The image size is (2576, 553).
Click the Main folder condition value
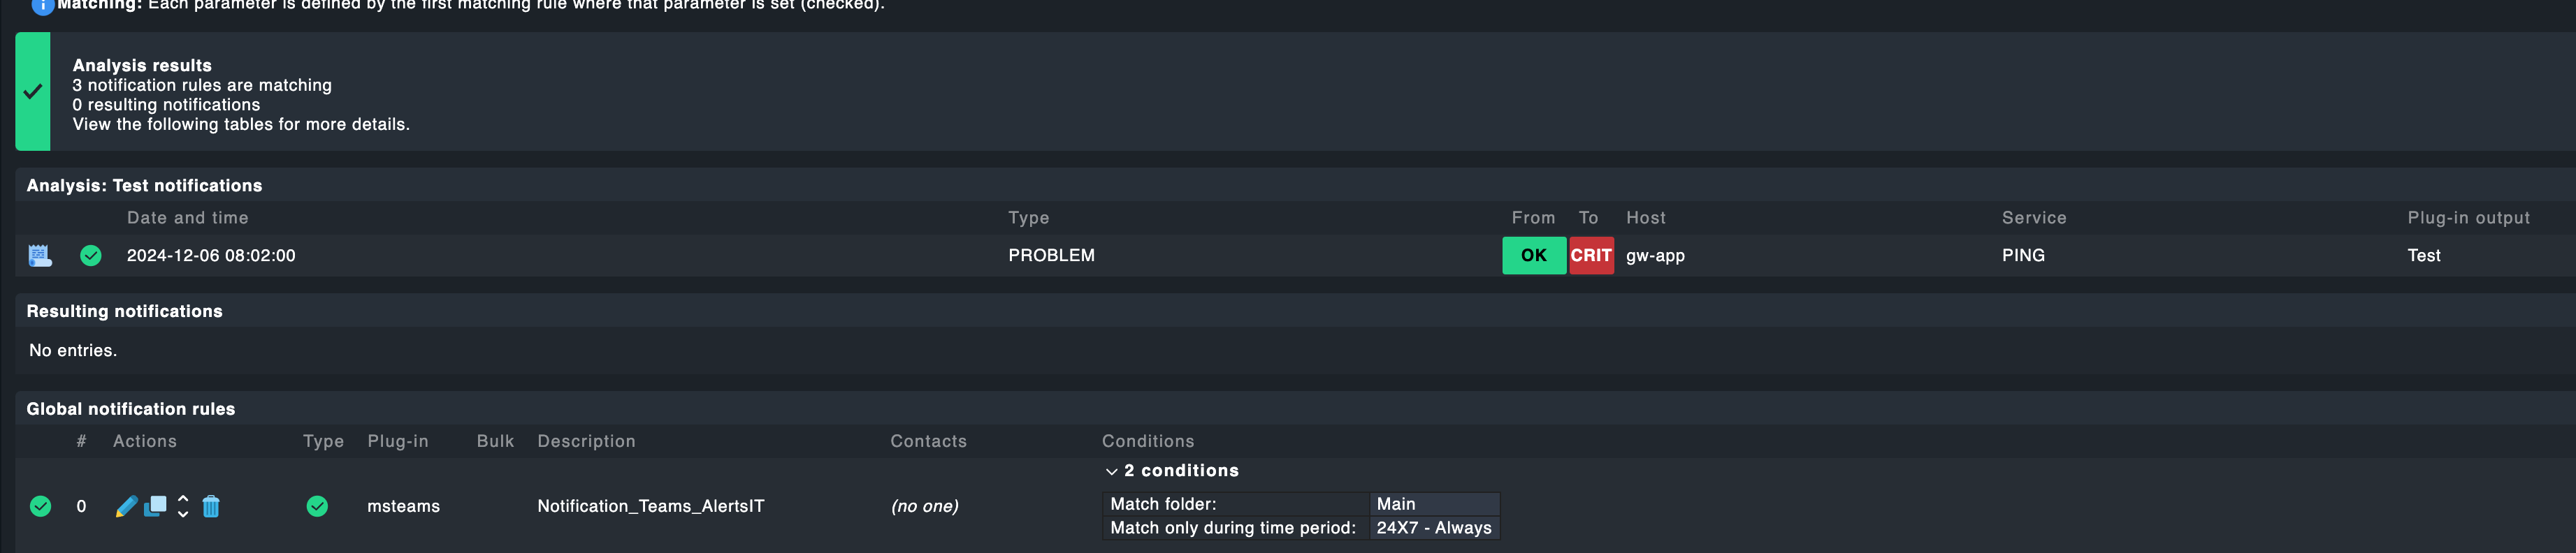point(1396,504)
